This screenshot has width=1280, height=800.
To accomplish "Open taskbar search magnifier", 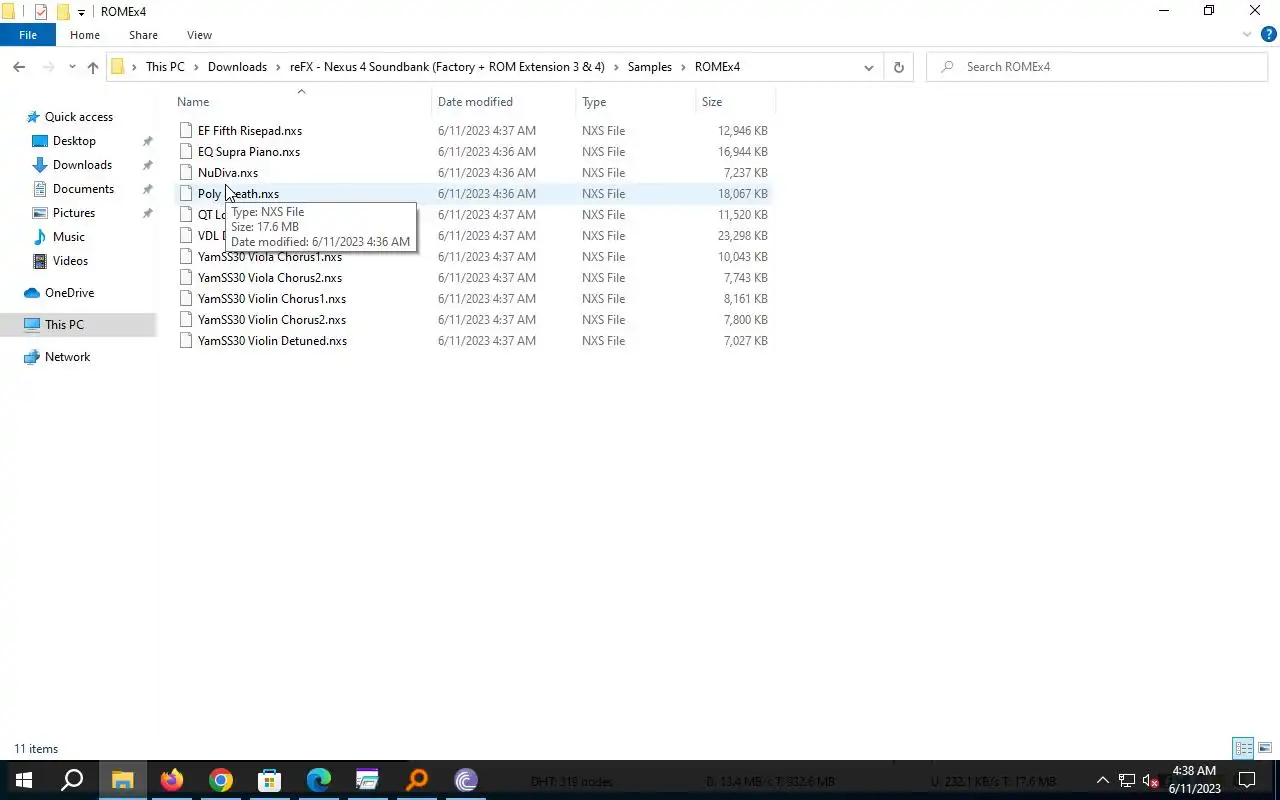I will pyautogui.click(x=72, y=780).
